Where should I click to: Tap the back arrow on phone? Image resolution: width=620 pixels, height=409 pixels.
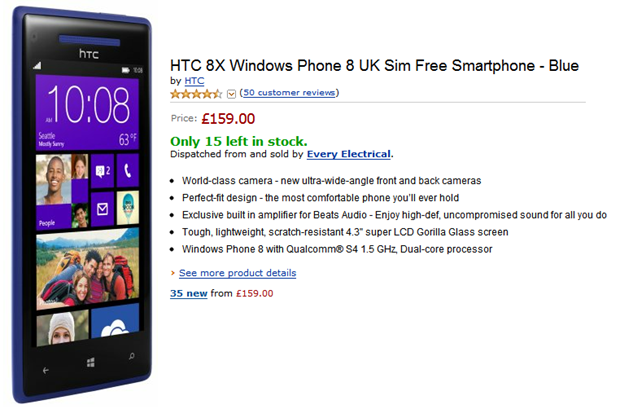[x=45, y=371]
